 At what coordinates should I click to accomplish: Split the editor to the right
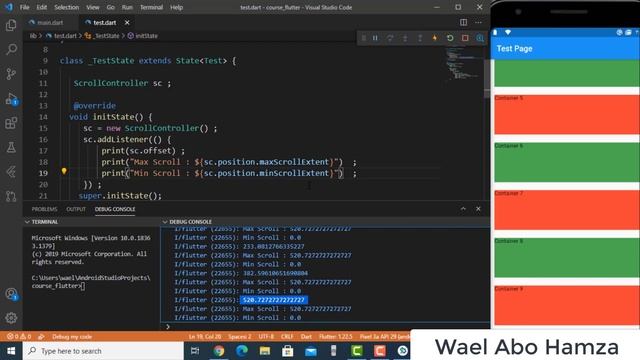(463, 22)
